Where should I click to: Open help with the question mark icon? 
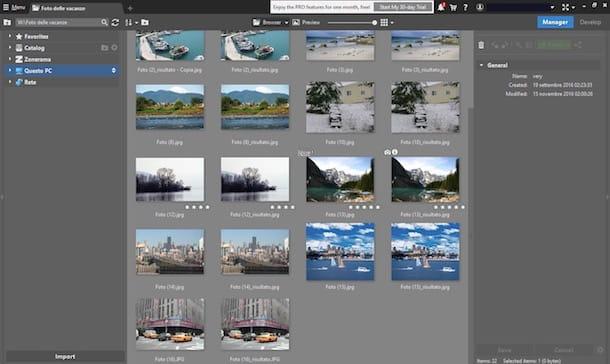tap(465, 7)
